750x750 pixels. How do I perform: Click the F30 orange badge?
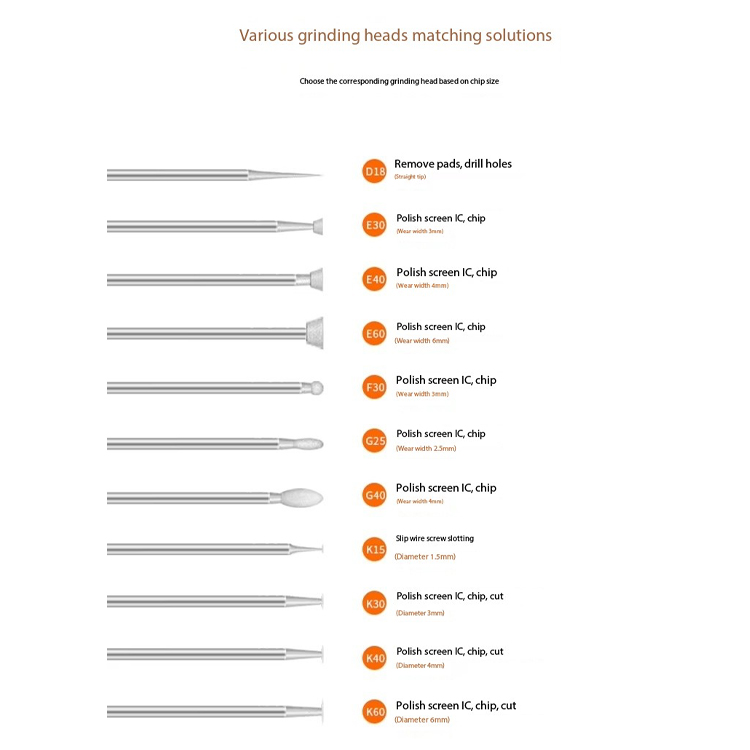[x=375, y=387]
